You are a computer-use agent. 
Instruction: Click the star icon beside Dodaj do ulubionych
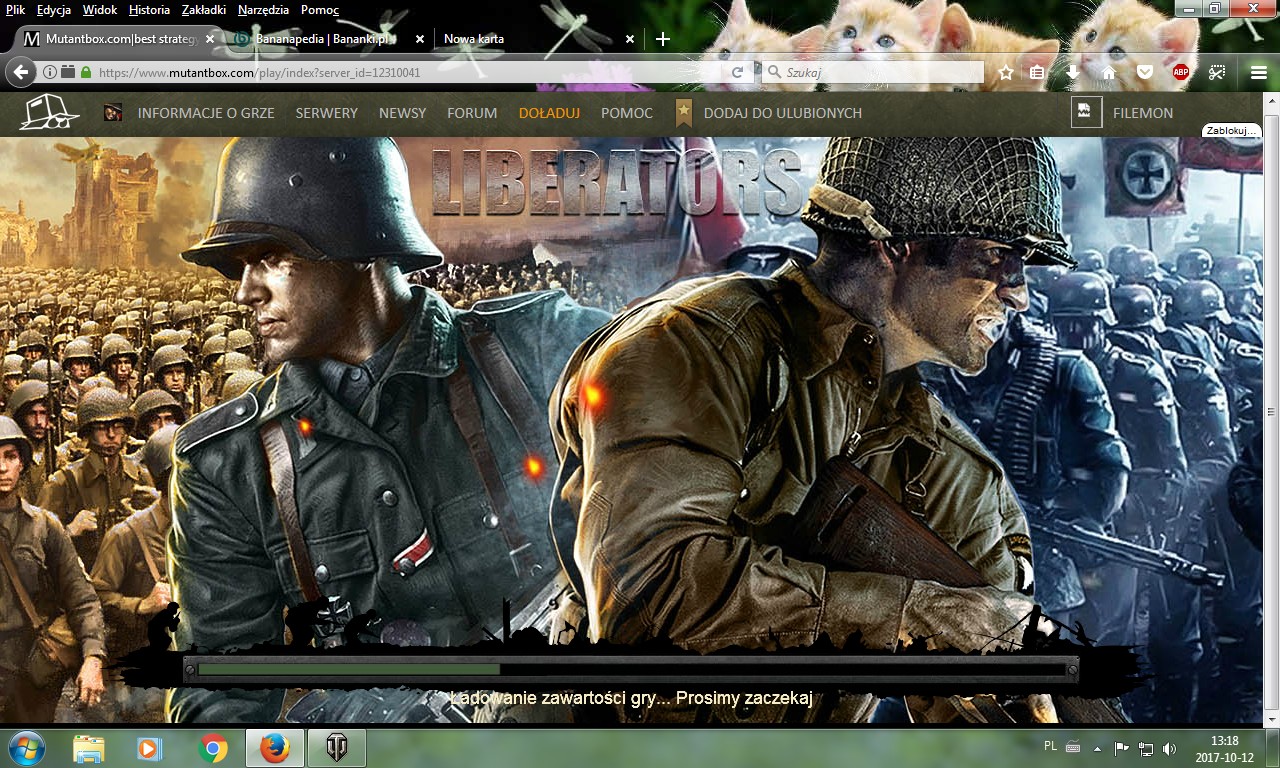coord(684,113)
